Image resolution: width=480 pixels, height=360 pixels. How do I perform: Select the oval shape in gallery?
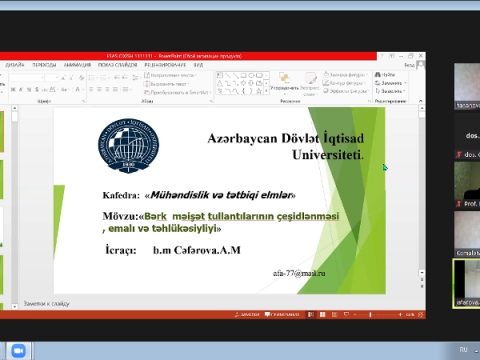pos(251,75)
